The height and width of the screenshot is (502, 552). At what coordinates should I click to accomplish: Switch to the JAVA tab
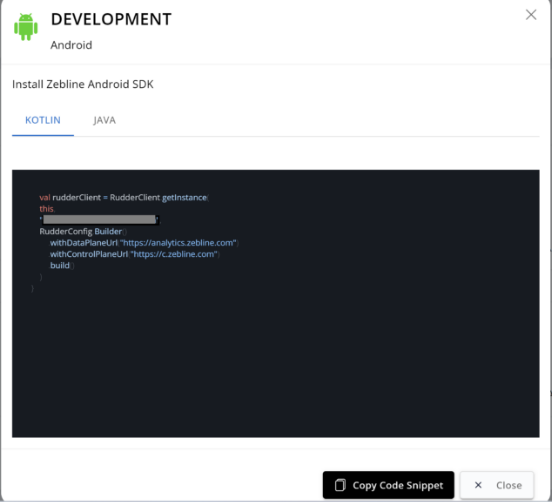[x=105, y=120]
